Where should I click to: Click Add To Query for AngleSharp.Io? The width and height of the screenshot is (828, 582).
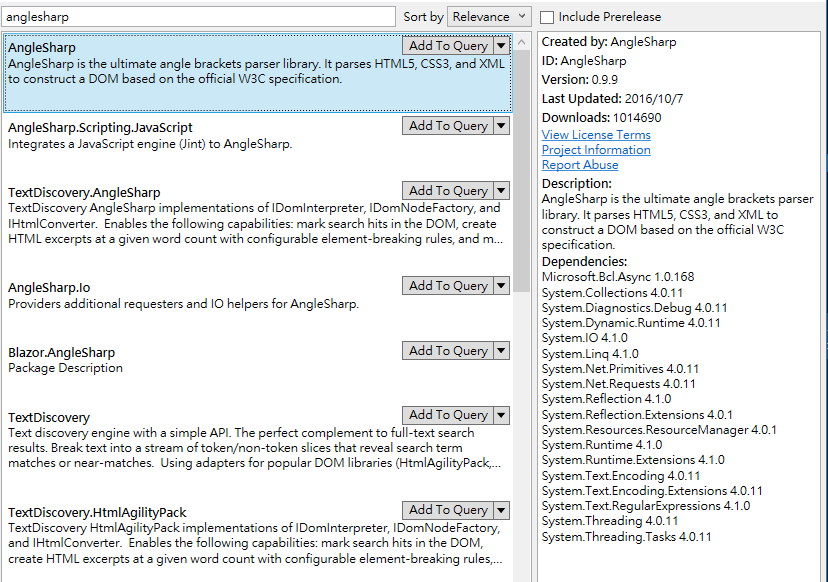coord(448,286)
